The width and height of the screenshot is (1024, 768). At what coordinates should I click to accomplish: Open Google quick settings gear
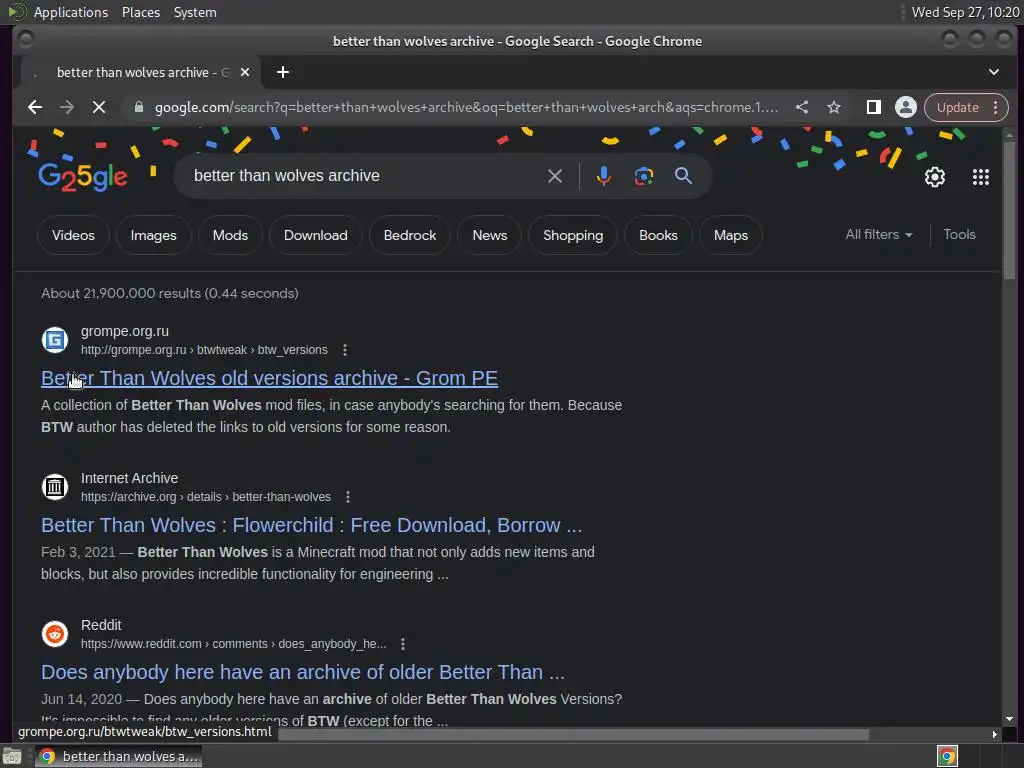click(x=935, y=177)
